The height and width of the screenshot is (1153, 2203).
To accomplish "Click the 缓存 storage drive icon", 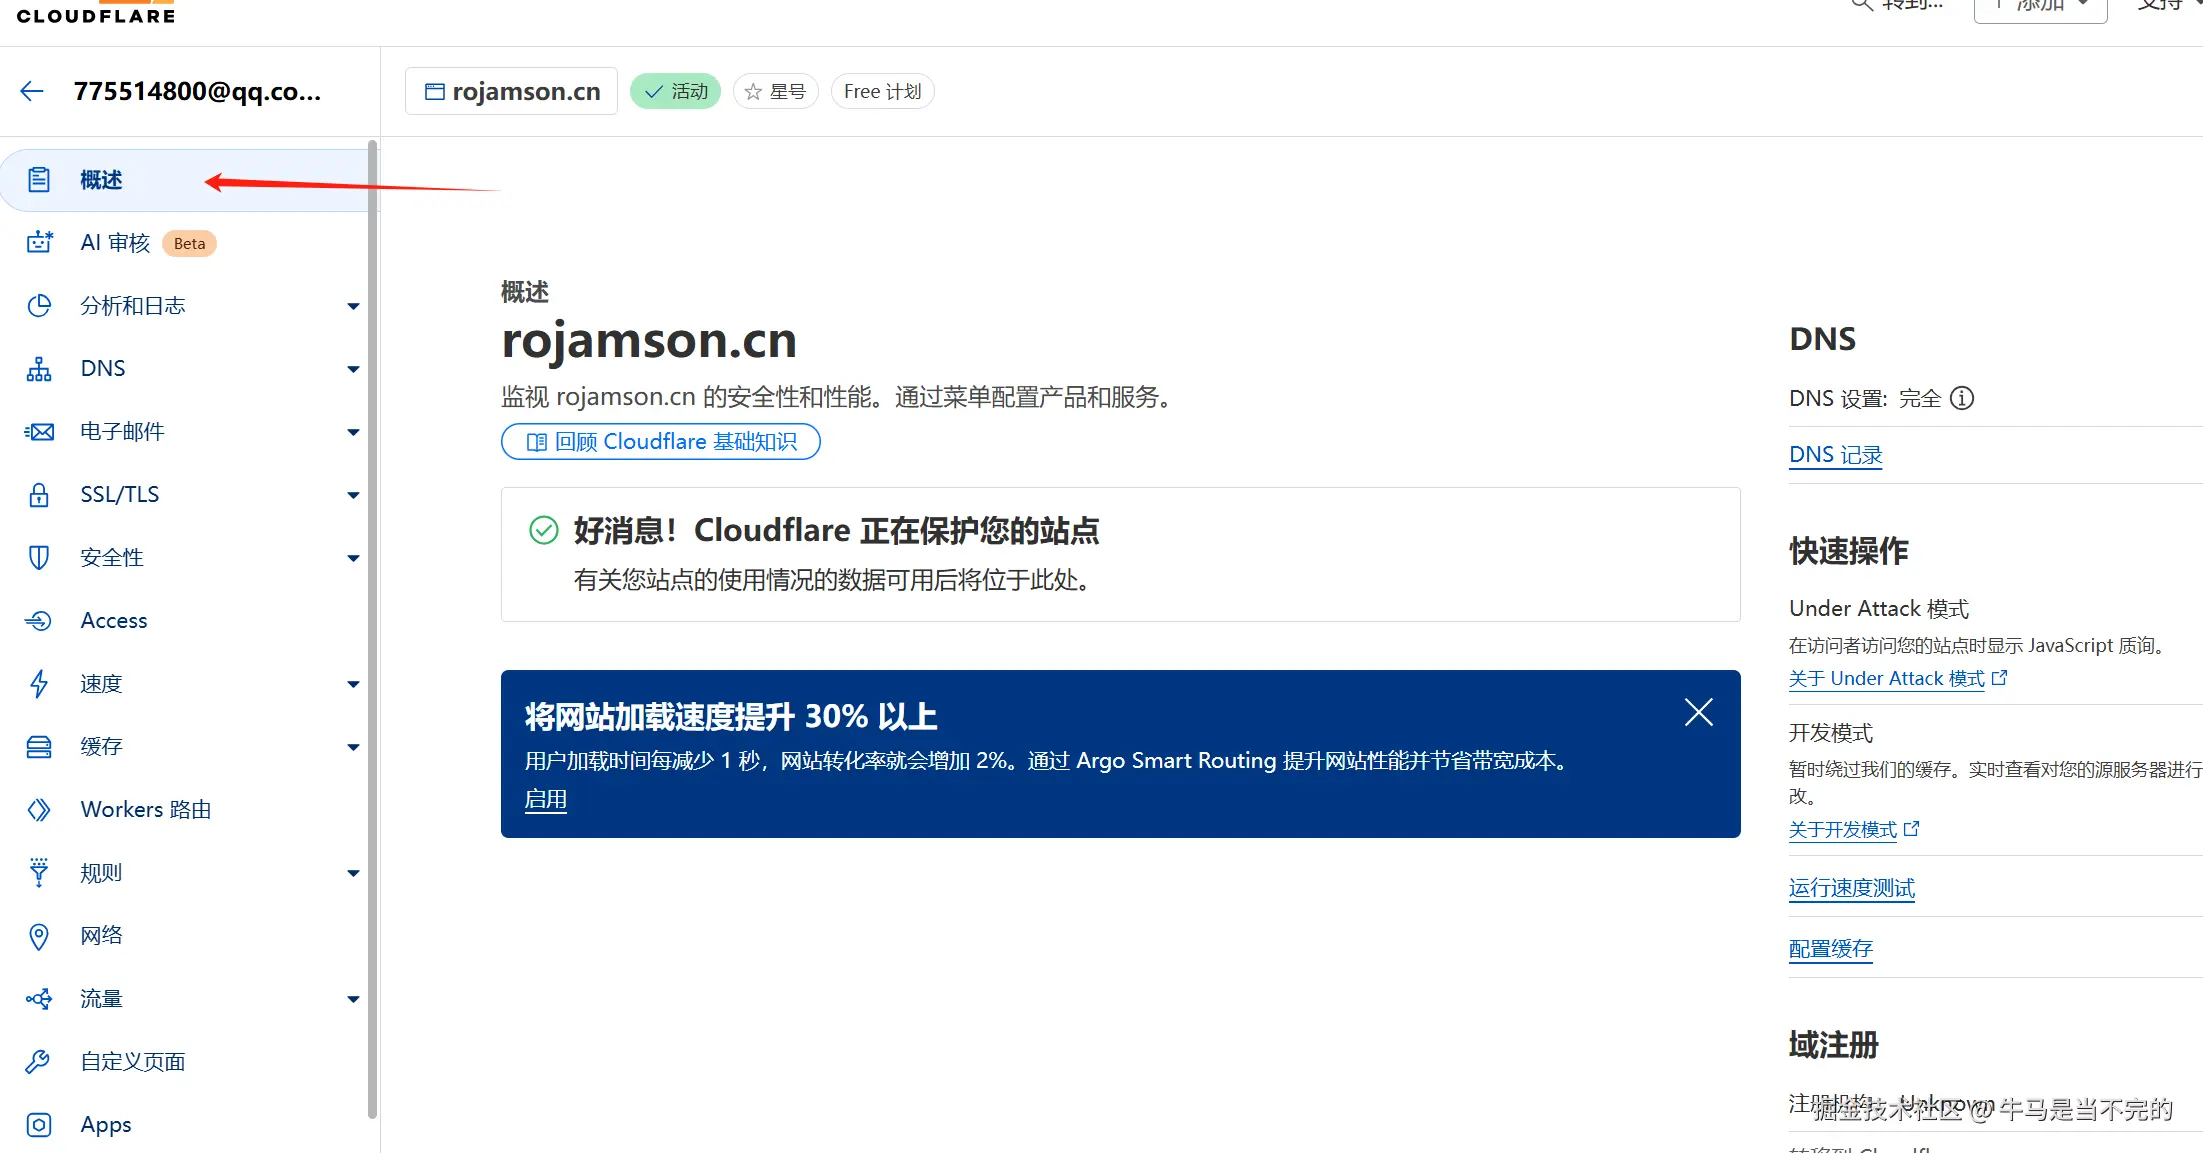I will (39, 747).
